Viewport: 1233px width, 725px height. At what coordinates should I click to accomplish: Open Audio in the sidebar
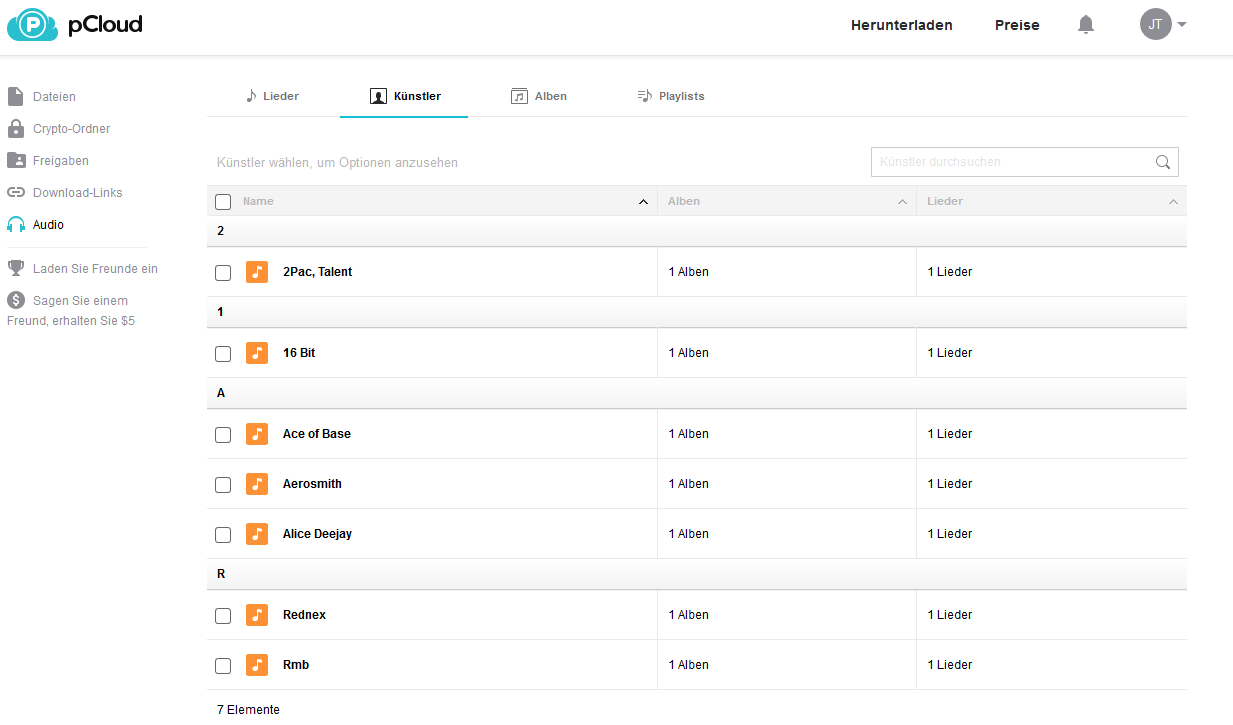click(48, 225)
